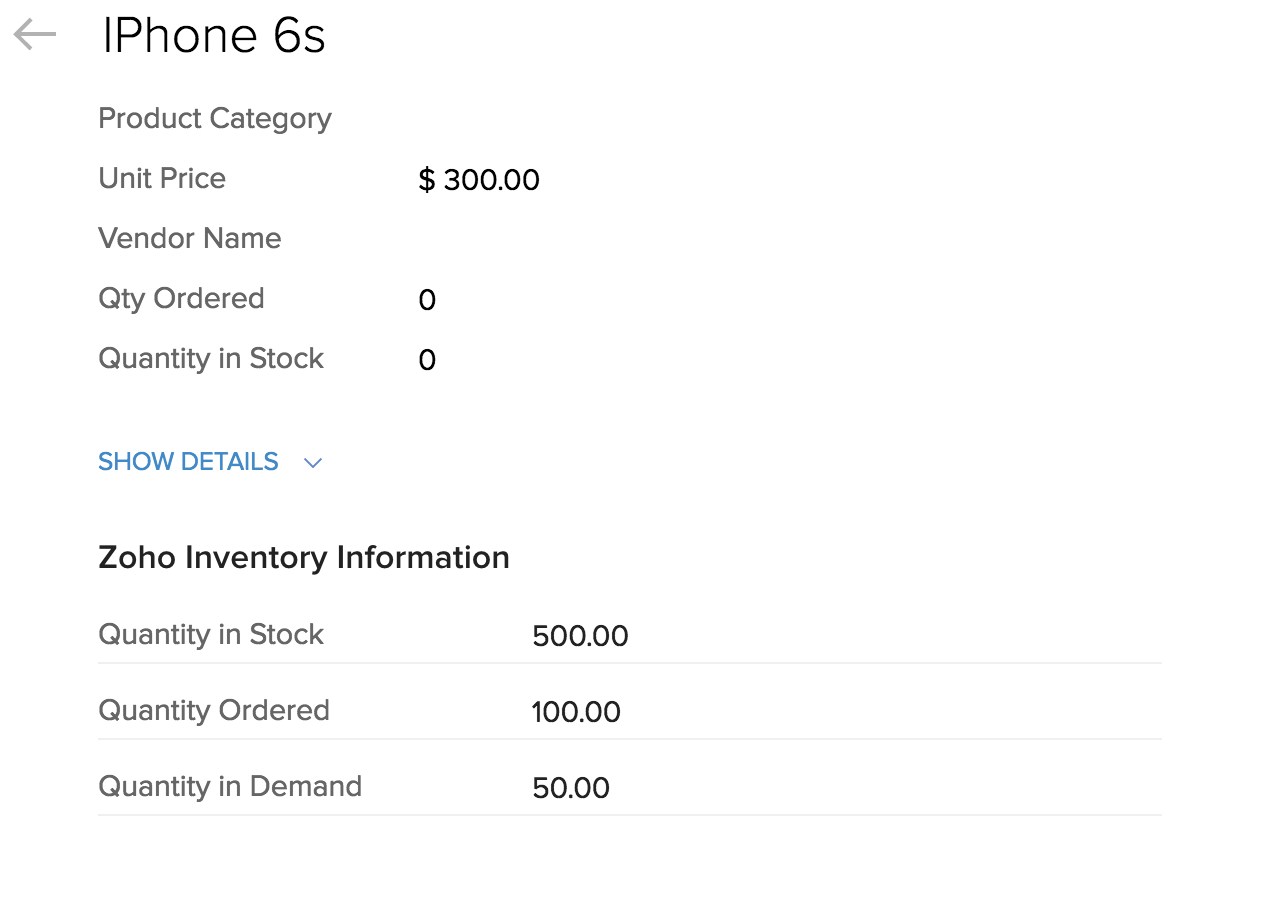
Task: Click the 50.00 demand quantity value
Action: [x=571, y=789]
